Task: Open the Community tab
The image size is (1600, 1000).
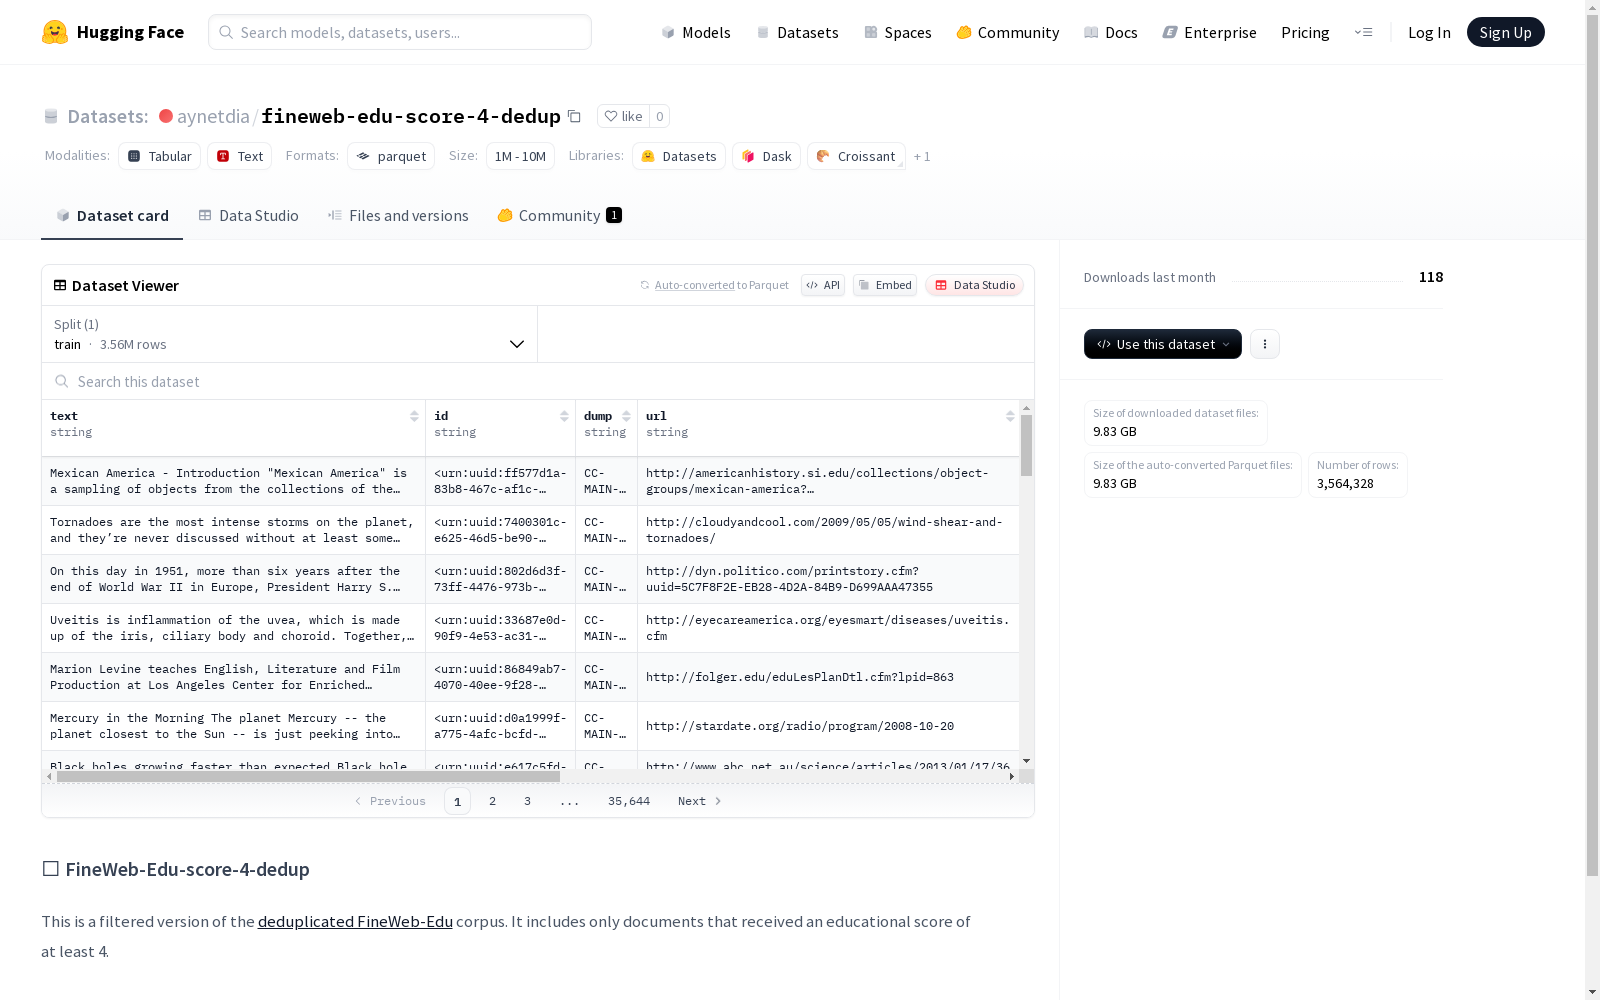Action: [560, 216]
